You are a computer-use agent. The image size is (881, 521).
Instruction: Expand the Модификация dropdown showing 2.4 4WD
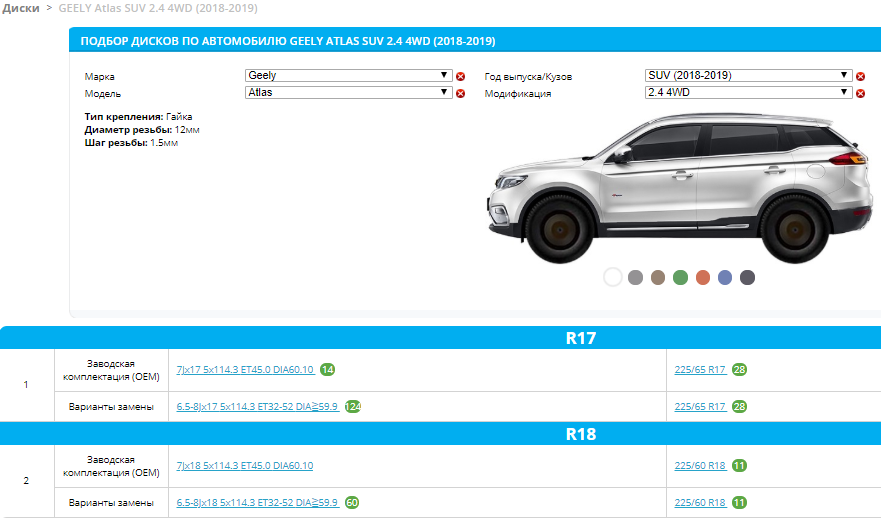pyautogui.click(x=748, y=93)
